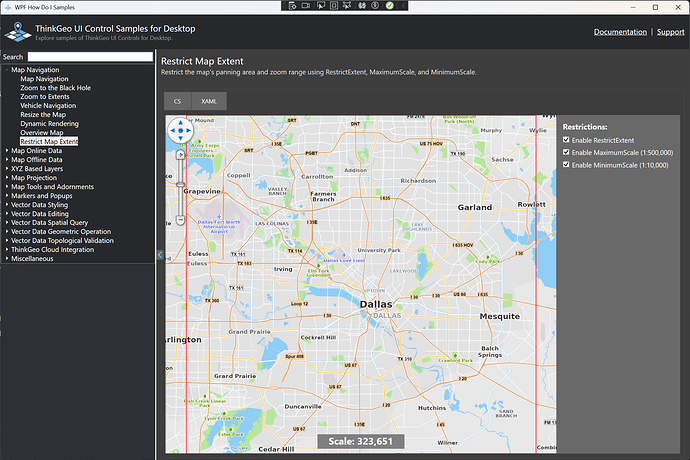Expand the ThinkGeo Cloud Integration node
690x460 pixels.
pyautogui.click(x=6, y=249)
